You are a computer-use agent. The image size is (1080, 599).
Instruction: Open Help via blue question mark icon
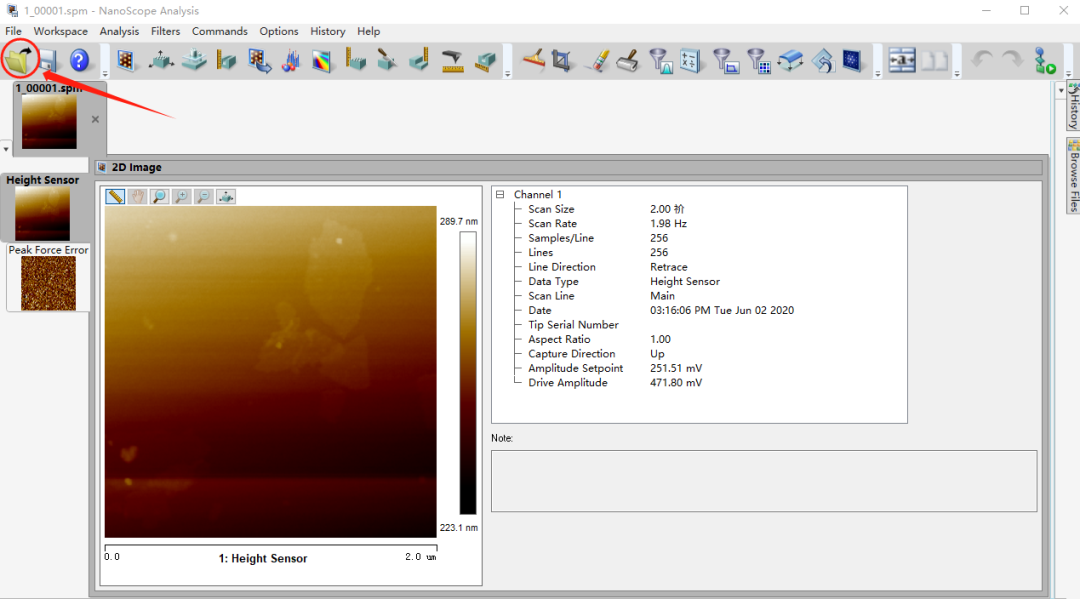pyautogui.click(x=79, y=61)
